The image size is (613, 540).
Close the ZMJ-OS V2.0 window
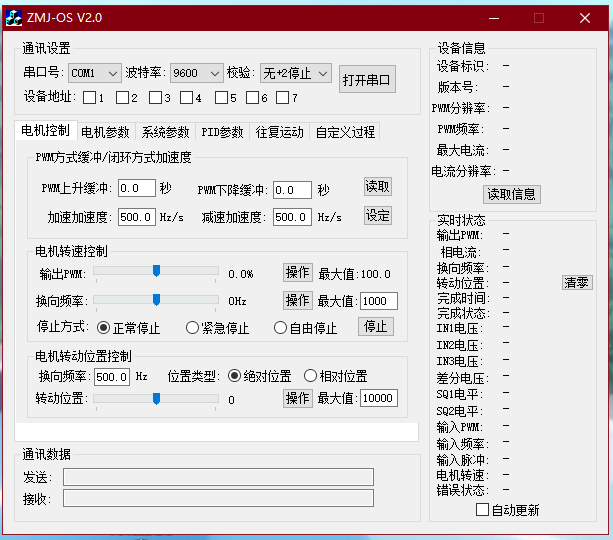click(585, 18)
